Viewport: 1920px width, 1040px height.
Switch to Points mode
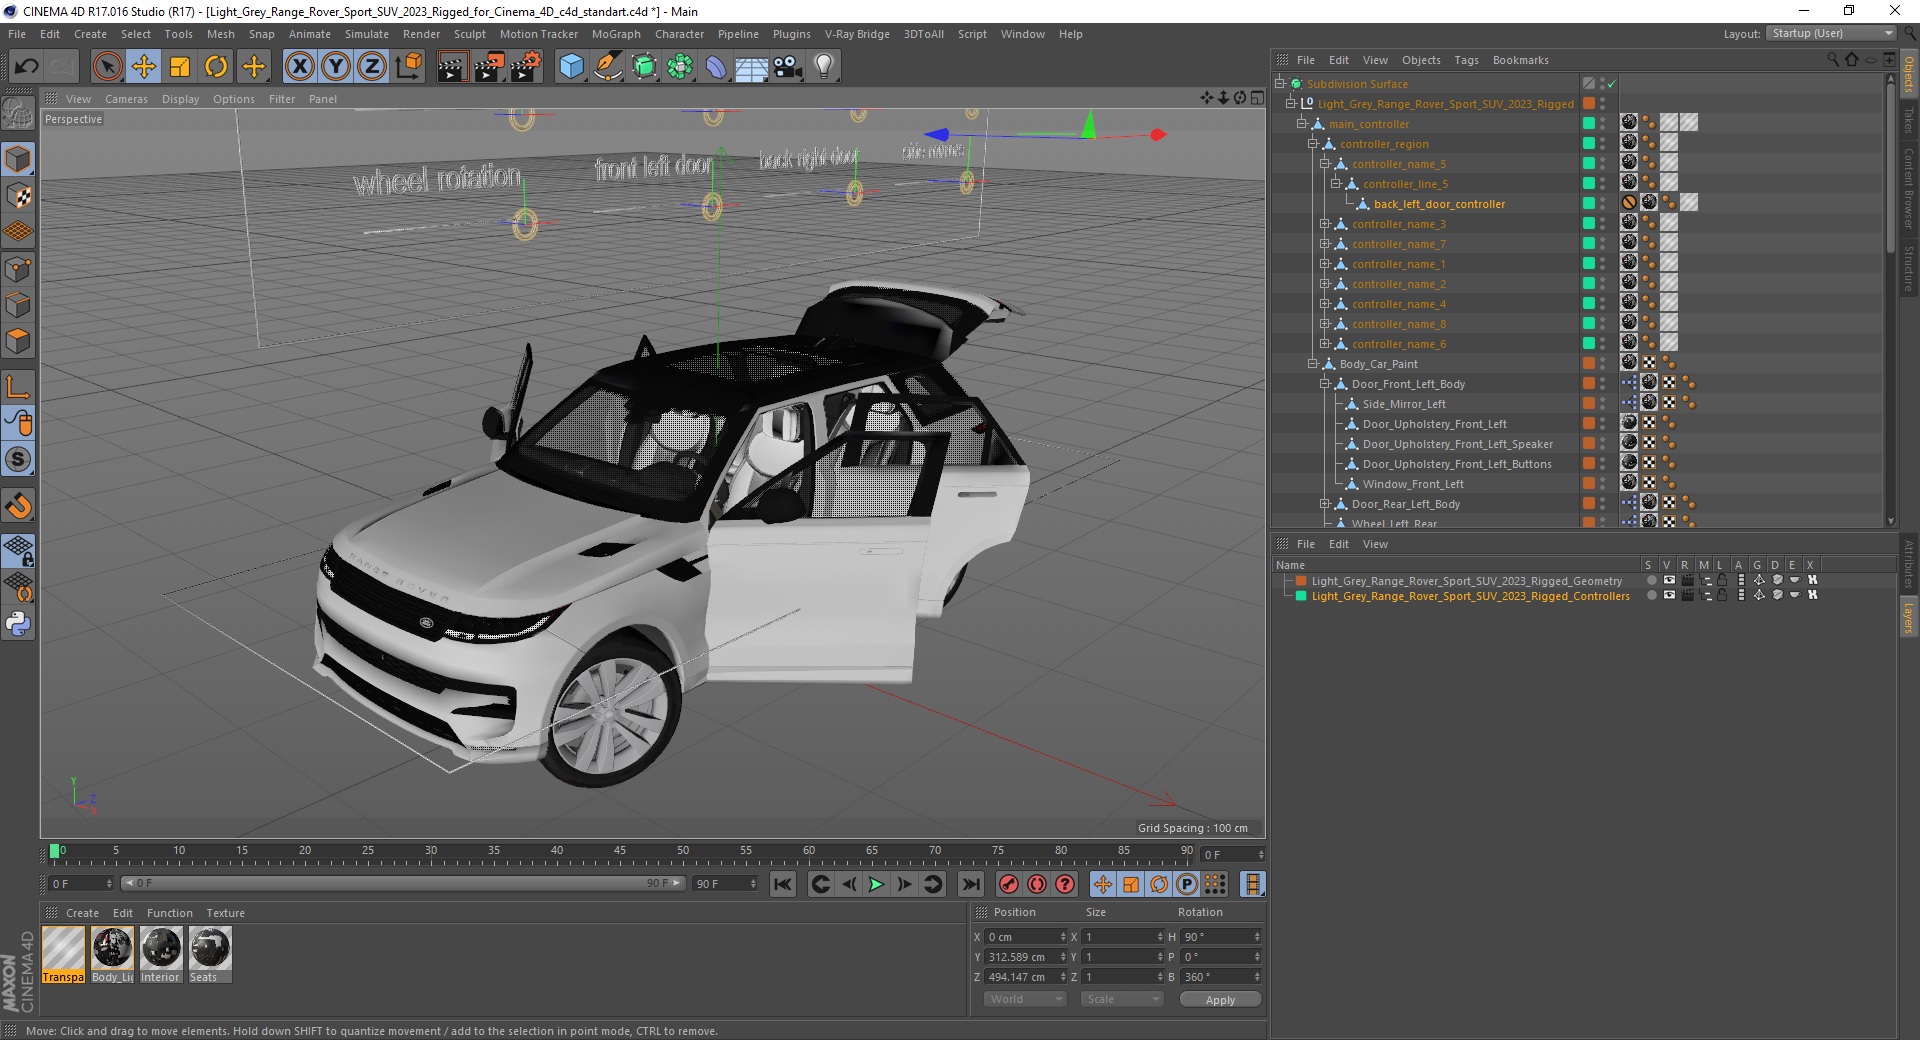[18, 268]
